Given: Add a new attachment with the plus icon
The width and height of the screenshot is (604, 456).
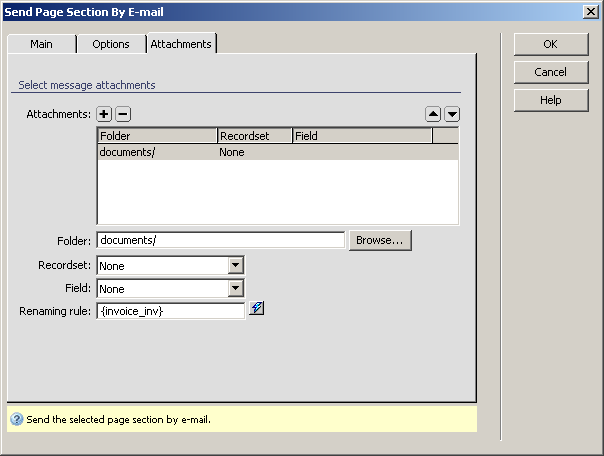Looking at the screenshot, I should (x=104, y=115).
